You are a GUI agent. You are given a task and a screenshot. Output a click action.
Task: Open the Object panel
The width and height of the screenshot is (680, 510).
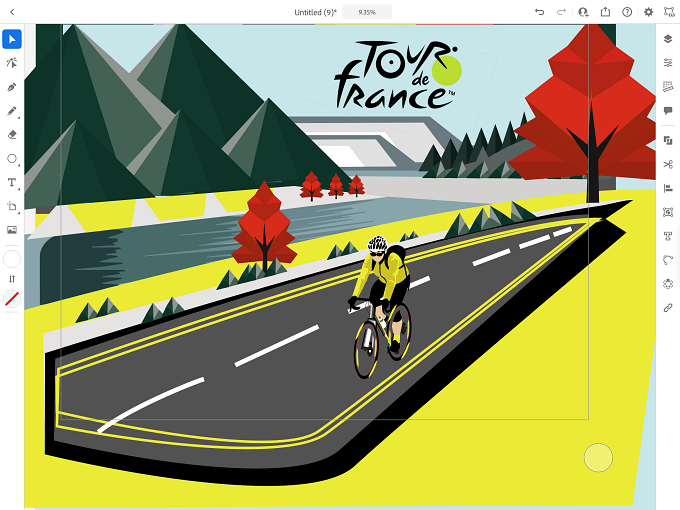click(668, 212)
